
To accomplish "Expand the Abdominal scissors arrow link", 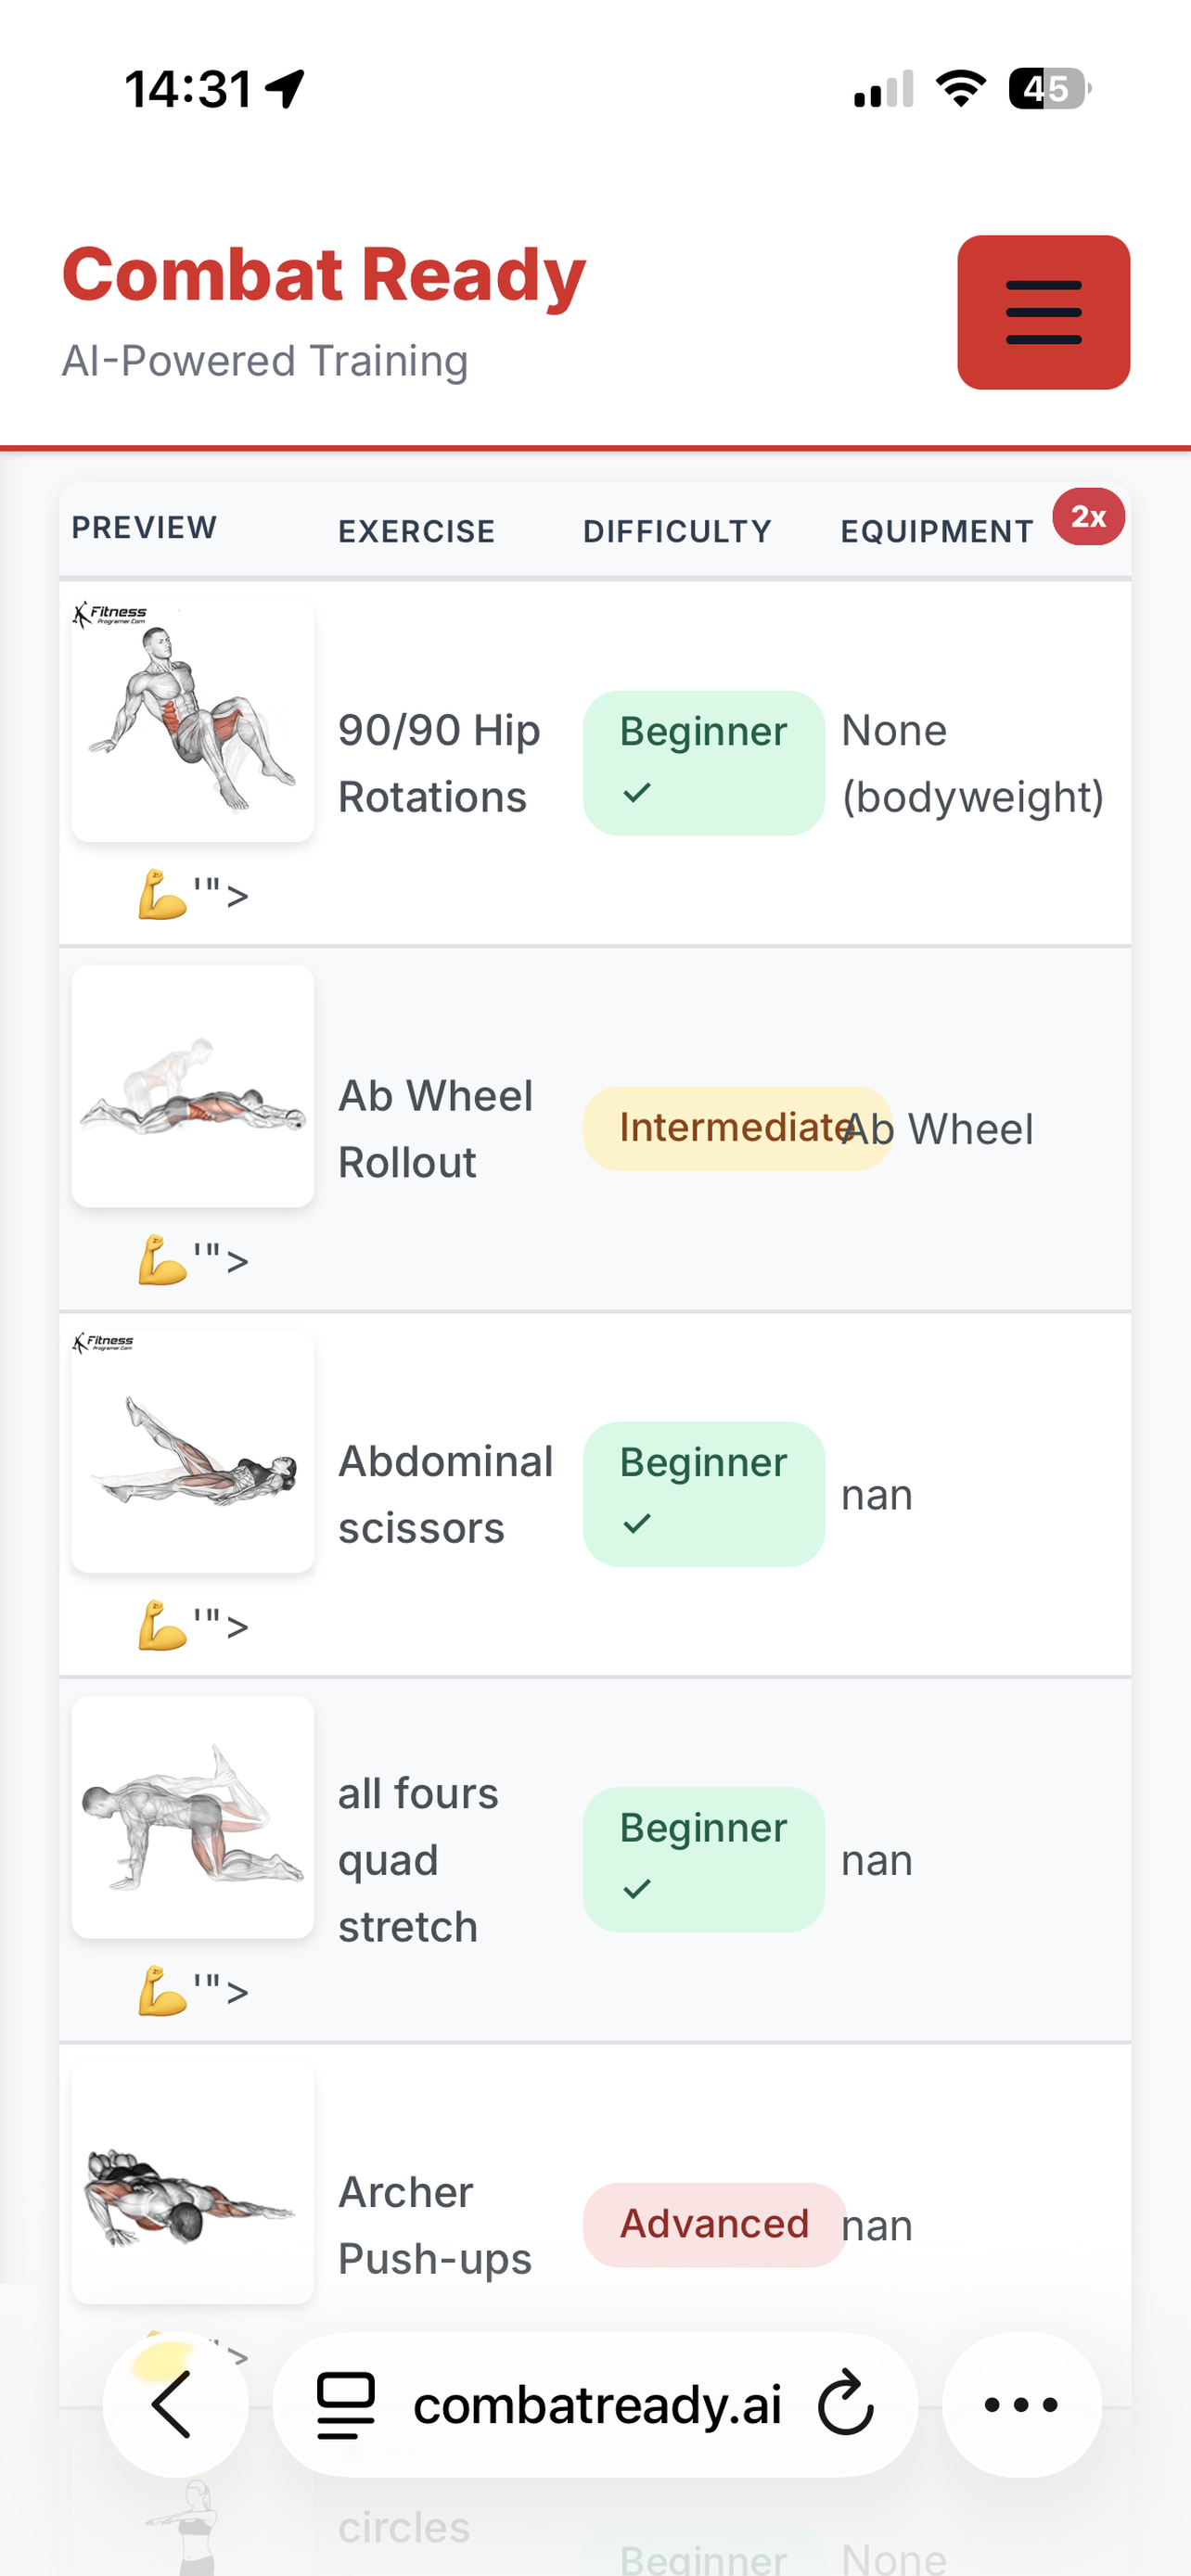I will pos(237,1626).
